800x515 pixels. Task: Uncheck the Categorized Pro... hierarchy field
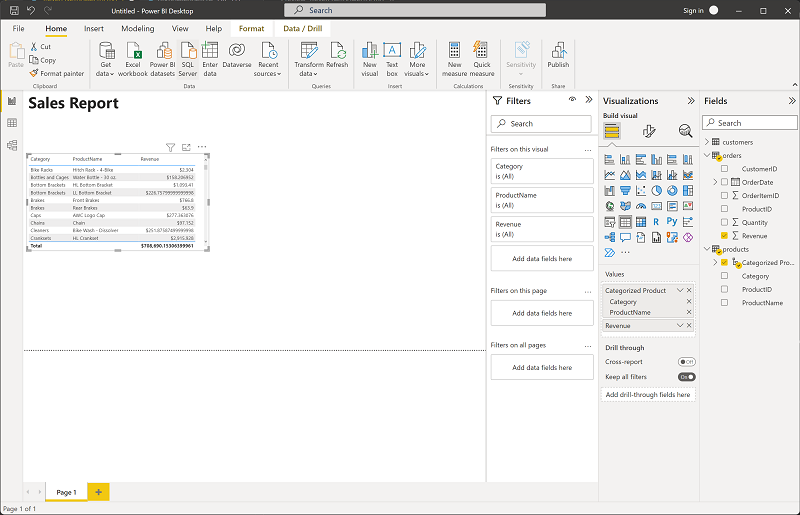[x=724, y=262]
